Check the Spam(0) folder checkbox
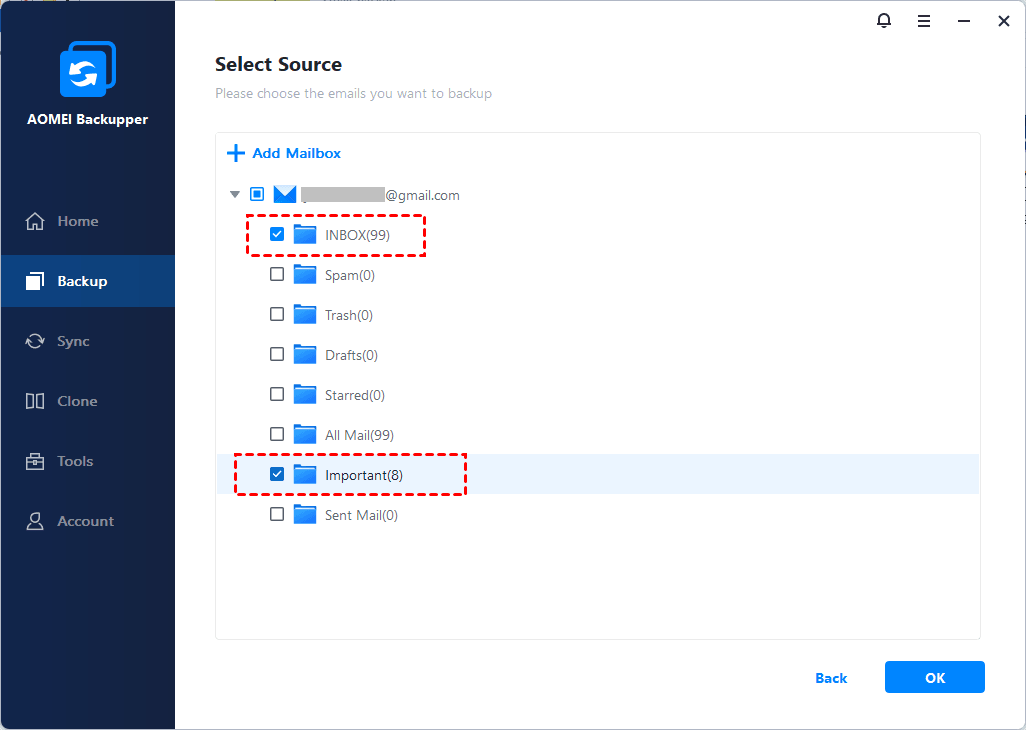 277,275
